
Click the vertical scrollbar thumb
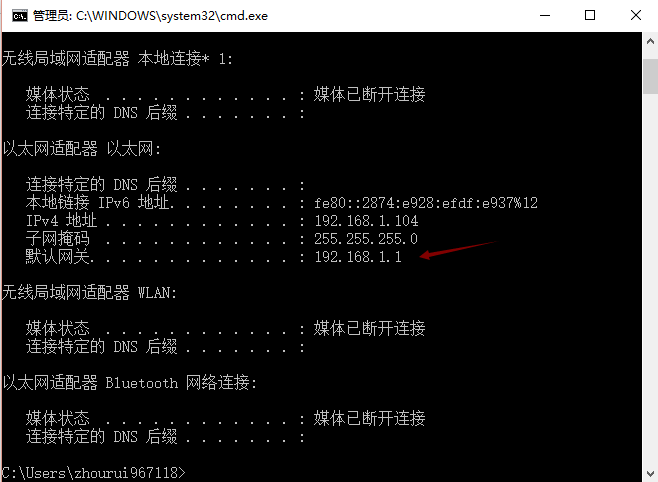tap(650, 76)
